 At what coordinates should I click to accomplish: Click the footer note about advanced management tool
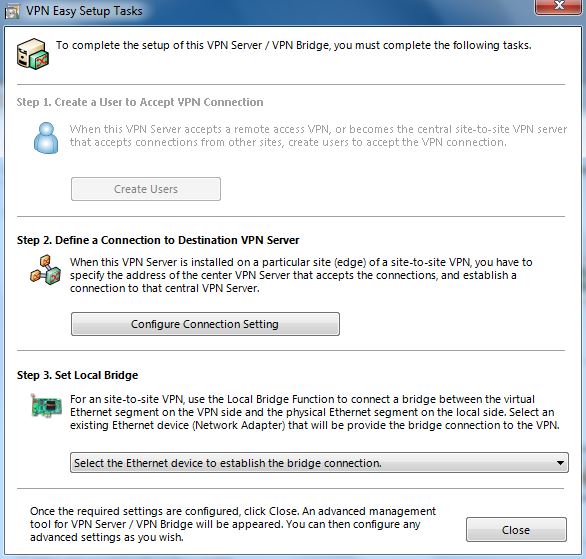click(233, 524)
